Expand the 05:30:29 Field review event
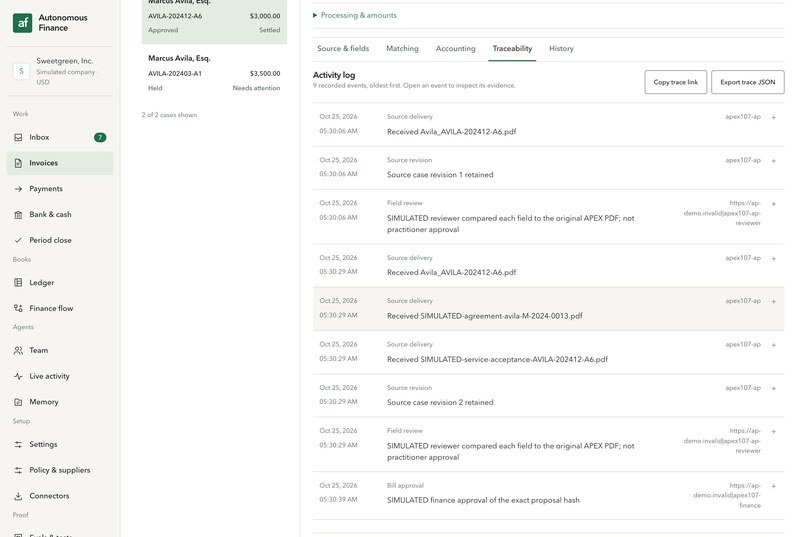 tap(774, 432)
